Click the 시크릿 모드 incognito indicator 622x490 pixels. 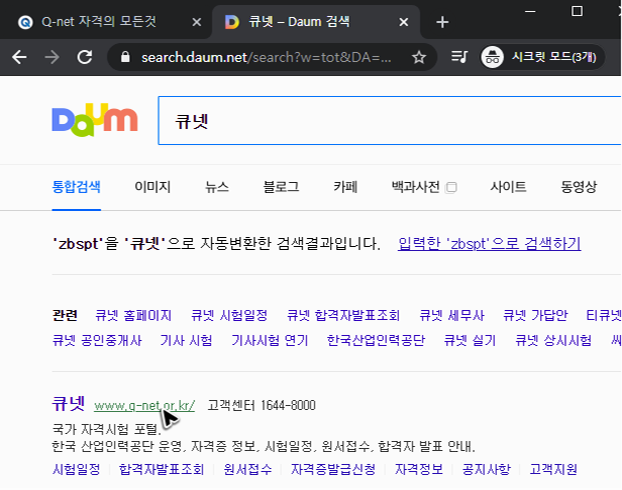[x=542, y=57]
